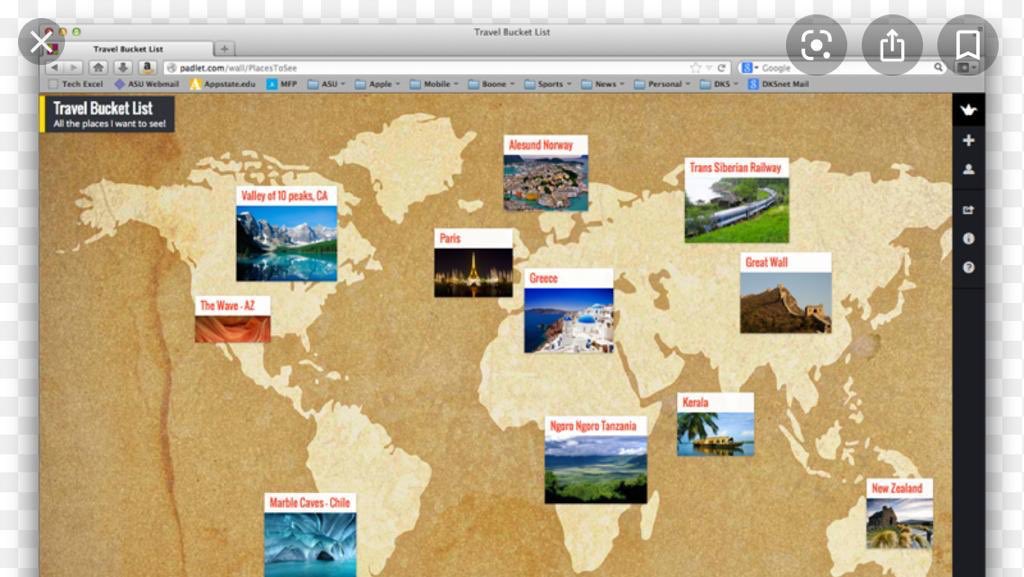Expand the Mobile bookmarks folder
Screen dimensions: 1024x577
click(x=434, y=84)
